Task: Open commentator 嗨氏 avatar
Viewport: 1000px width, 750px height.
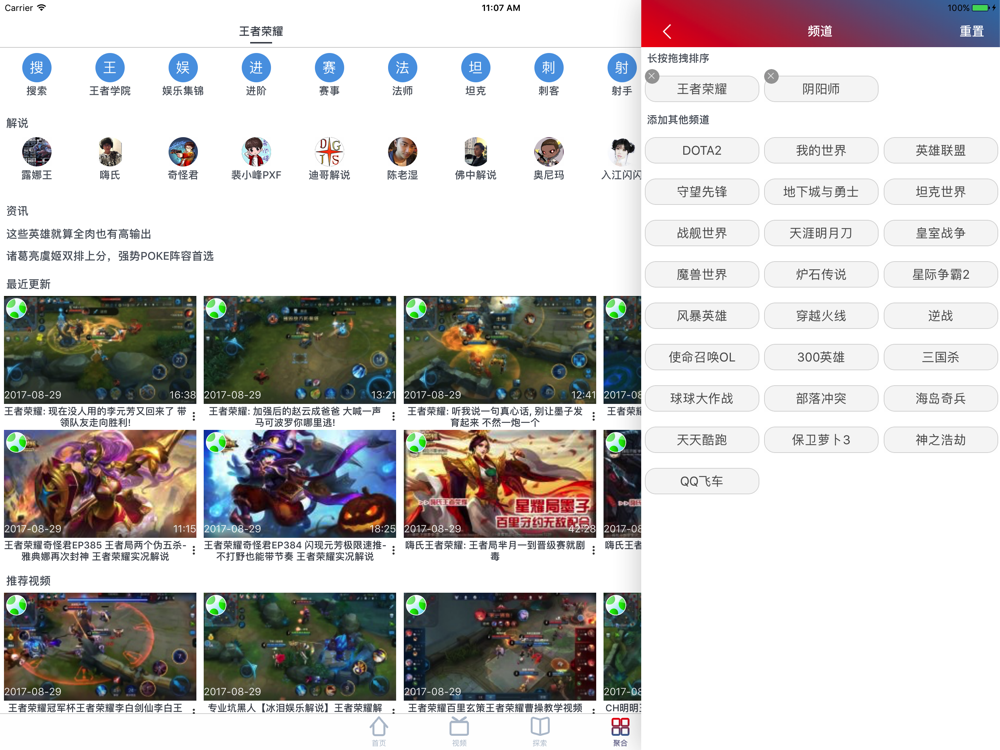Action: [x=110, y=152]
